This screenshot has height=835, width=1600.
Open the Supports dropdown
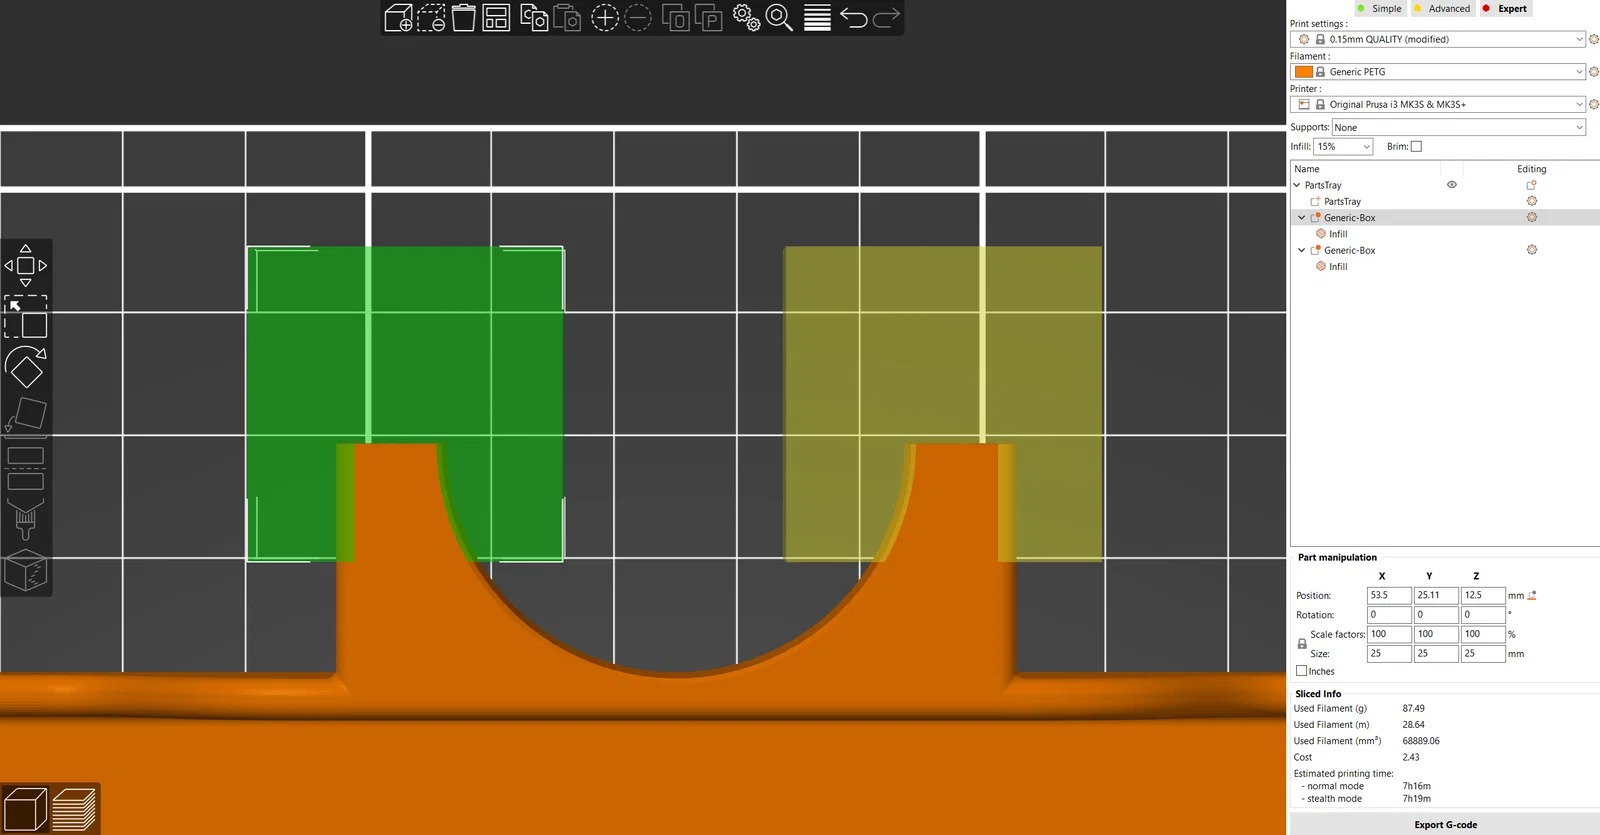[x=1459, y=127]
